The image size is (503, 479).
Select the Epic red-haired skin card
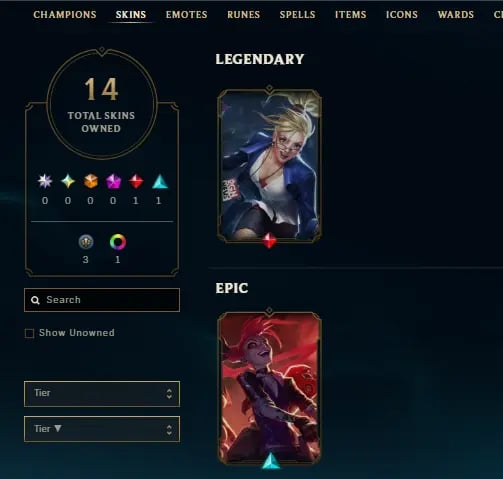coord(269,388)
